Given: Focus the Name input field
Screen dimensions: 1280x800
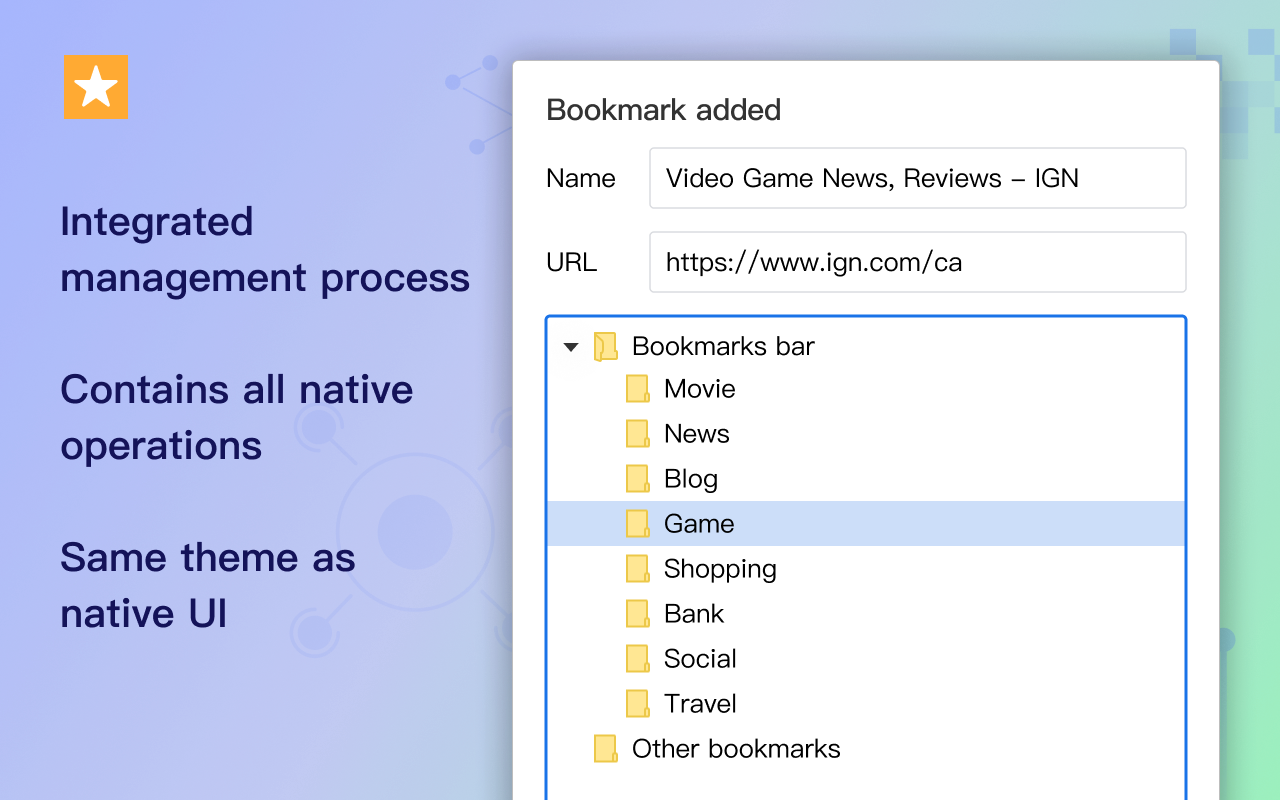Looking at the screenshot, I should pos(918,178).
